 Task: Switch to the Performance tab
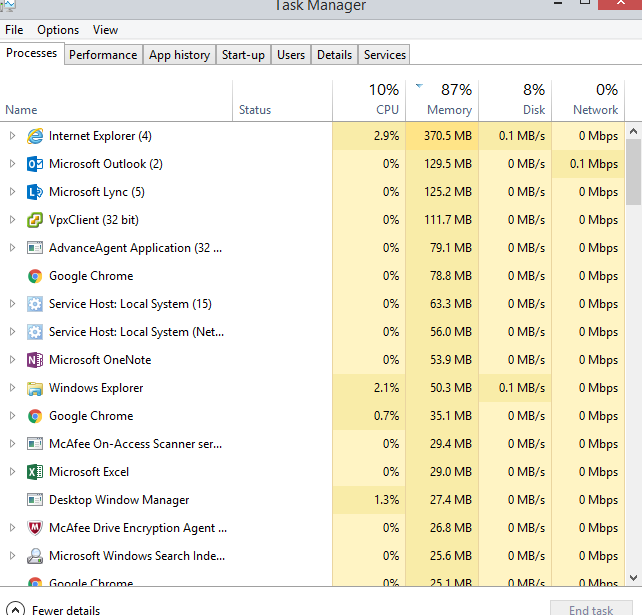tap(103, 55)
